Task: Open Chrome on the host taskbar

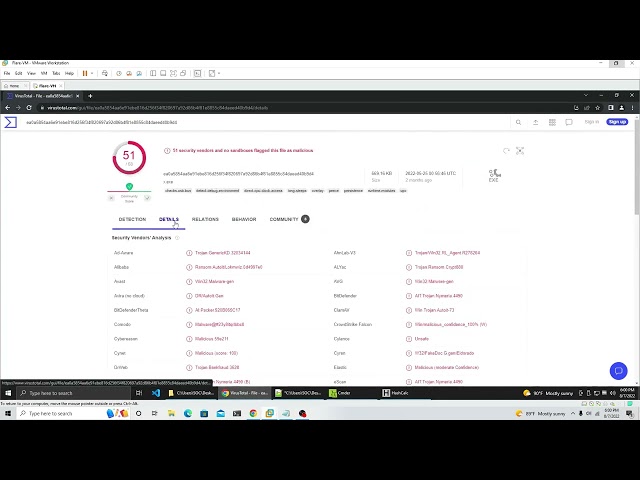Action: point(253,413)
